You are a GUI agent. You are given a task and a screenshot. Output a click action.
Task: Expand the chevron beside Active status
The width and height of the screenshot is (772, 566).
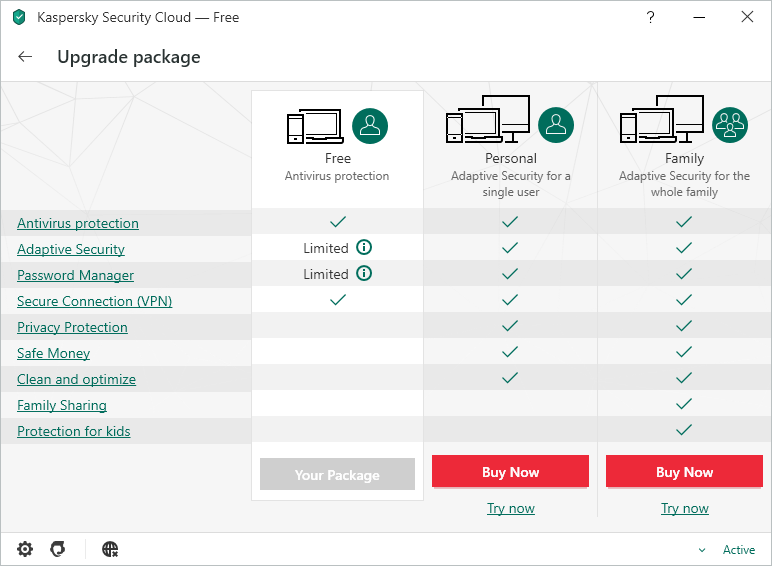(702, 550)
